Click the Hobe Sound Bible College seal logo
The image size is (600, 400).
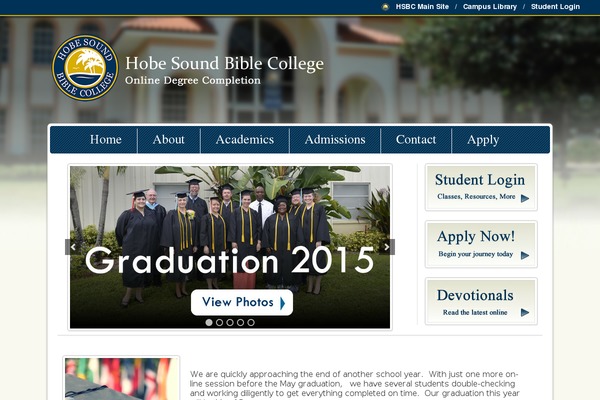click(x=85, y=68)
